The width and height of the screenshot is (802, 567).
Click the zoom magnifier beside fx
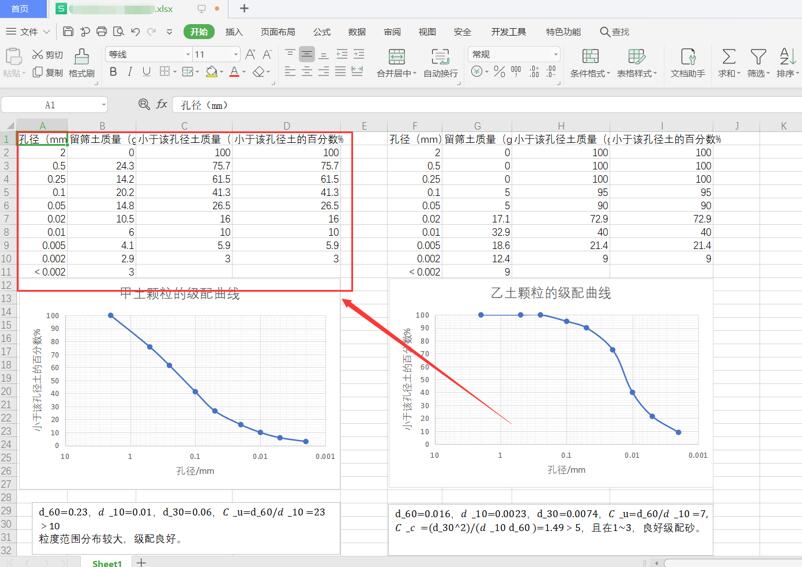coord(144,104)
